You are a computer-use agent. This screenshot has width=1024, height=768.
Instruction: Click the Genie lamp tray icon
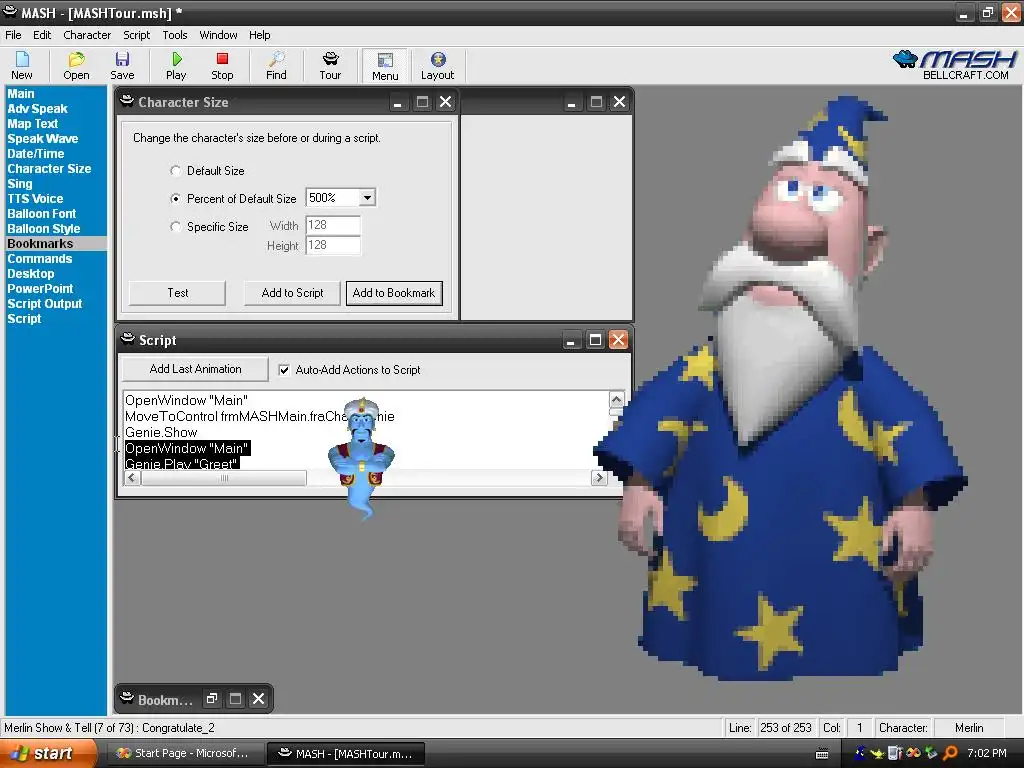[878, 753]
